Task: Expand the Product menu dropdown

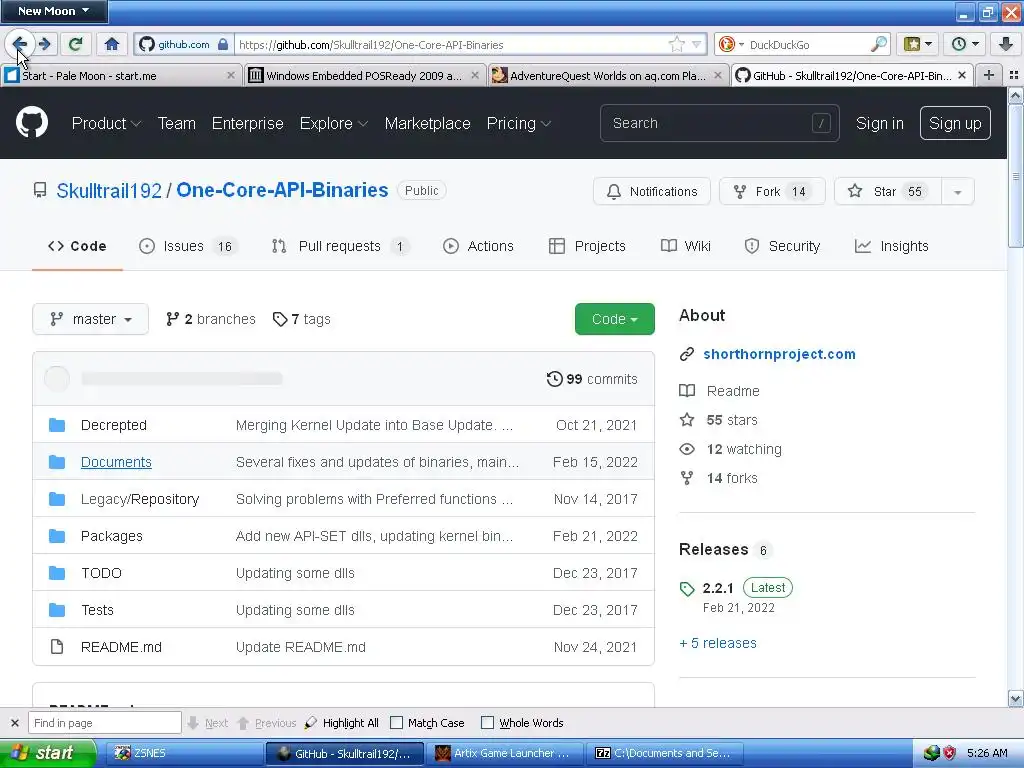Action: tap(106, 123)
